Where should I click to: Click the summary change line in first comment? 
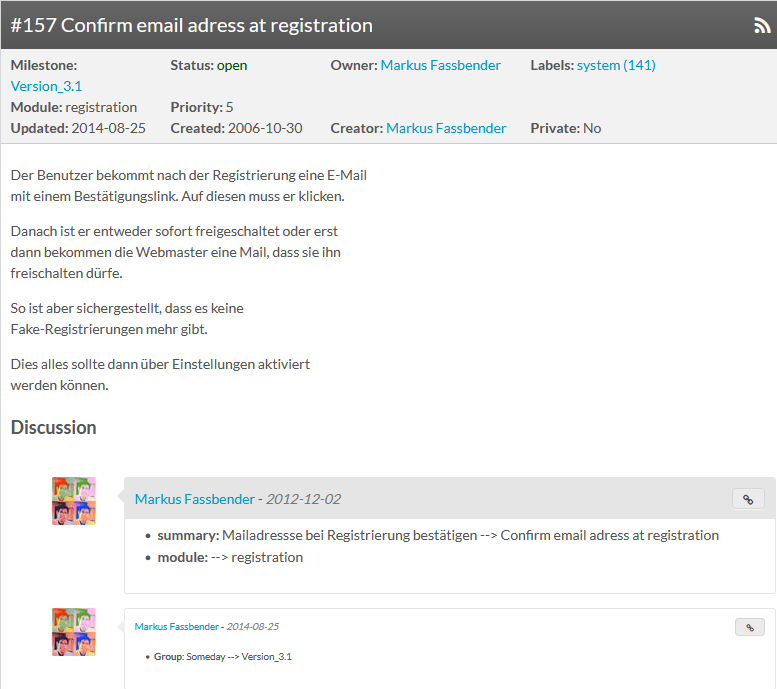click(x=438, y=535)
